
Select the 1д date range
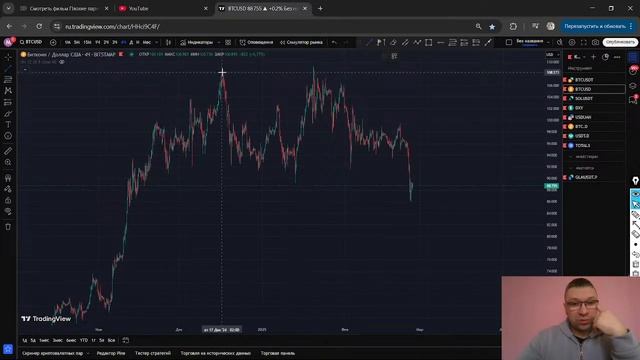(x=24, y=340)
